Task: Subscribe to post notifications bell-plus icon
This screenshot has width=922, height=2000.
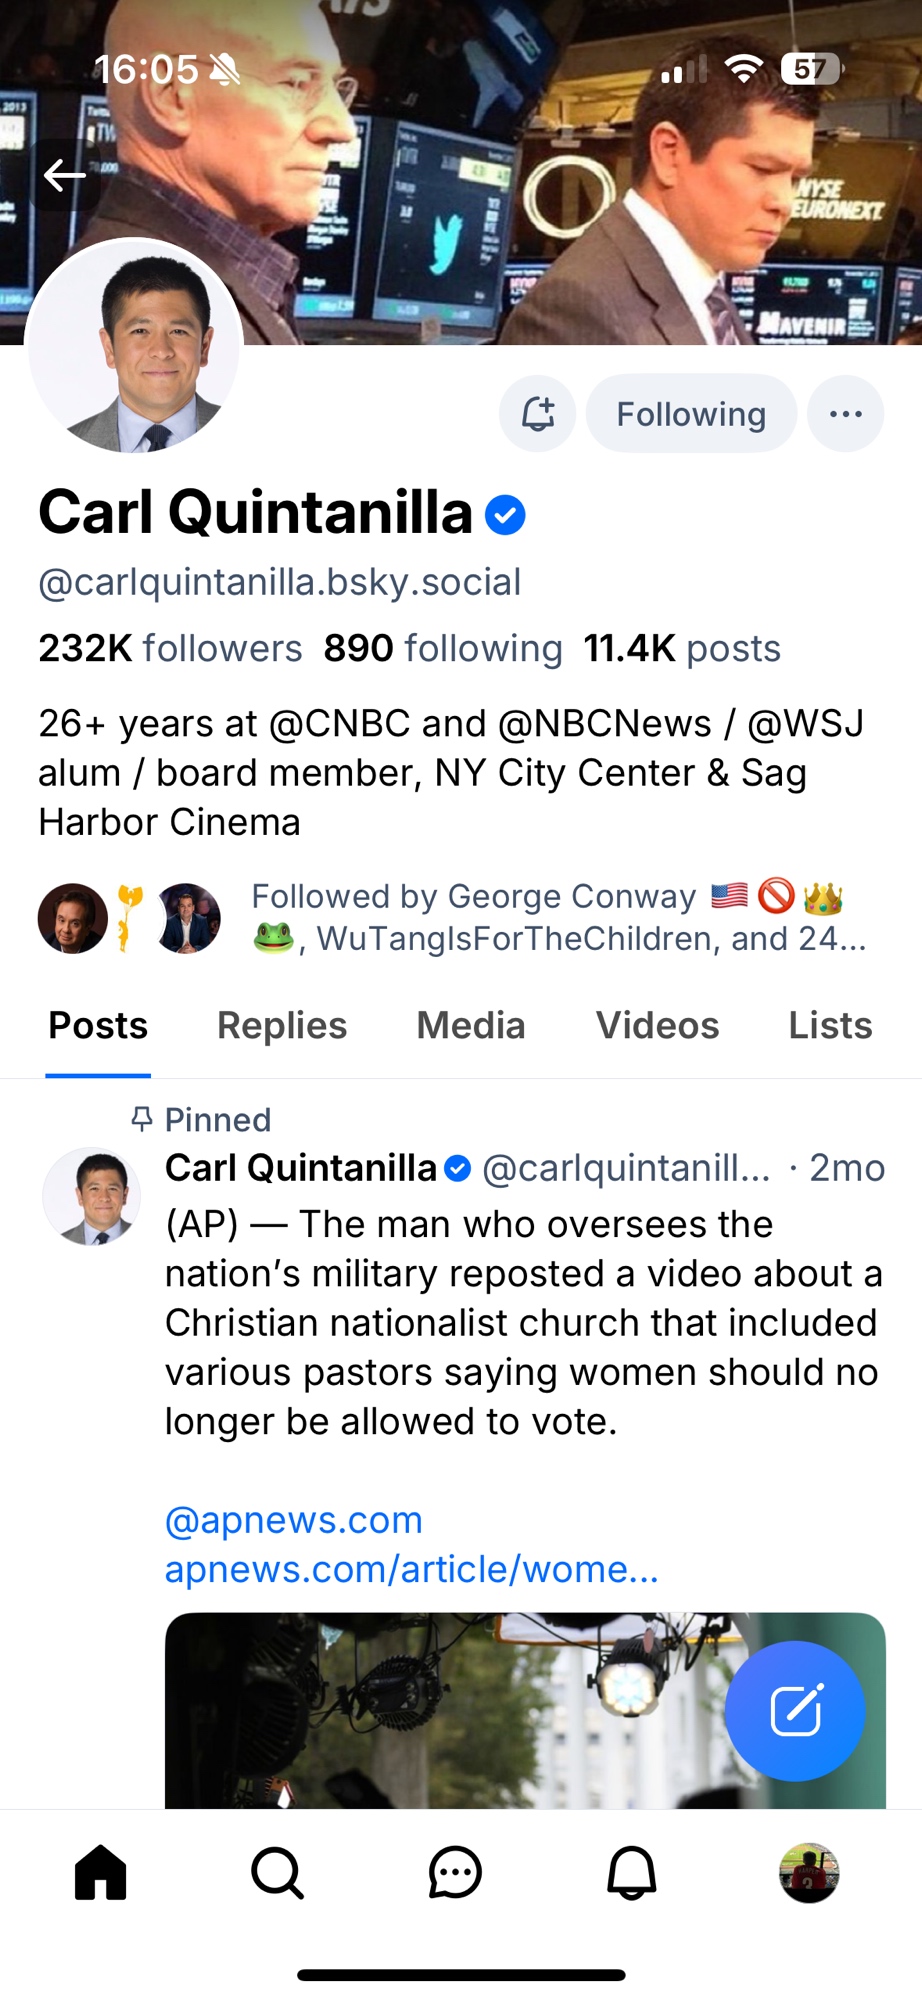Action: coord(538,413)
